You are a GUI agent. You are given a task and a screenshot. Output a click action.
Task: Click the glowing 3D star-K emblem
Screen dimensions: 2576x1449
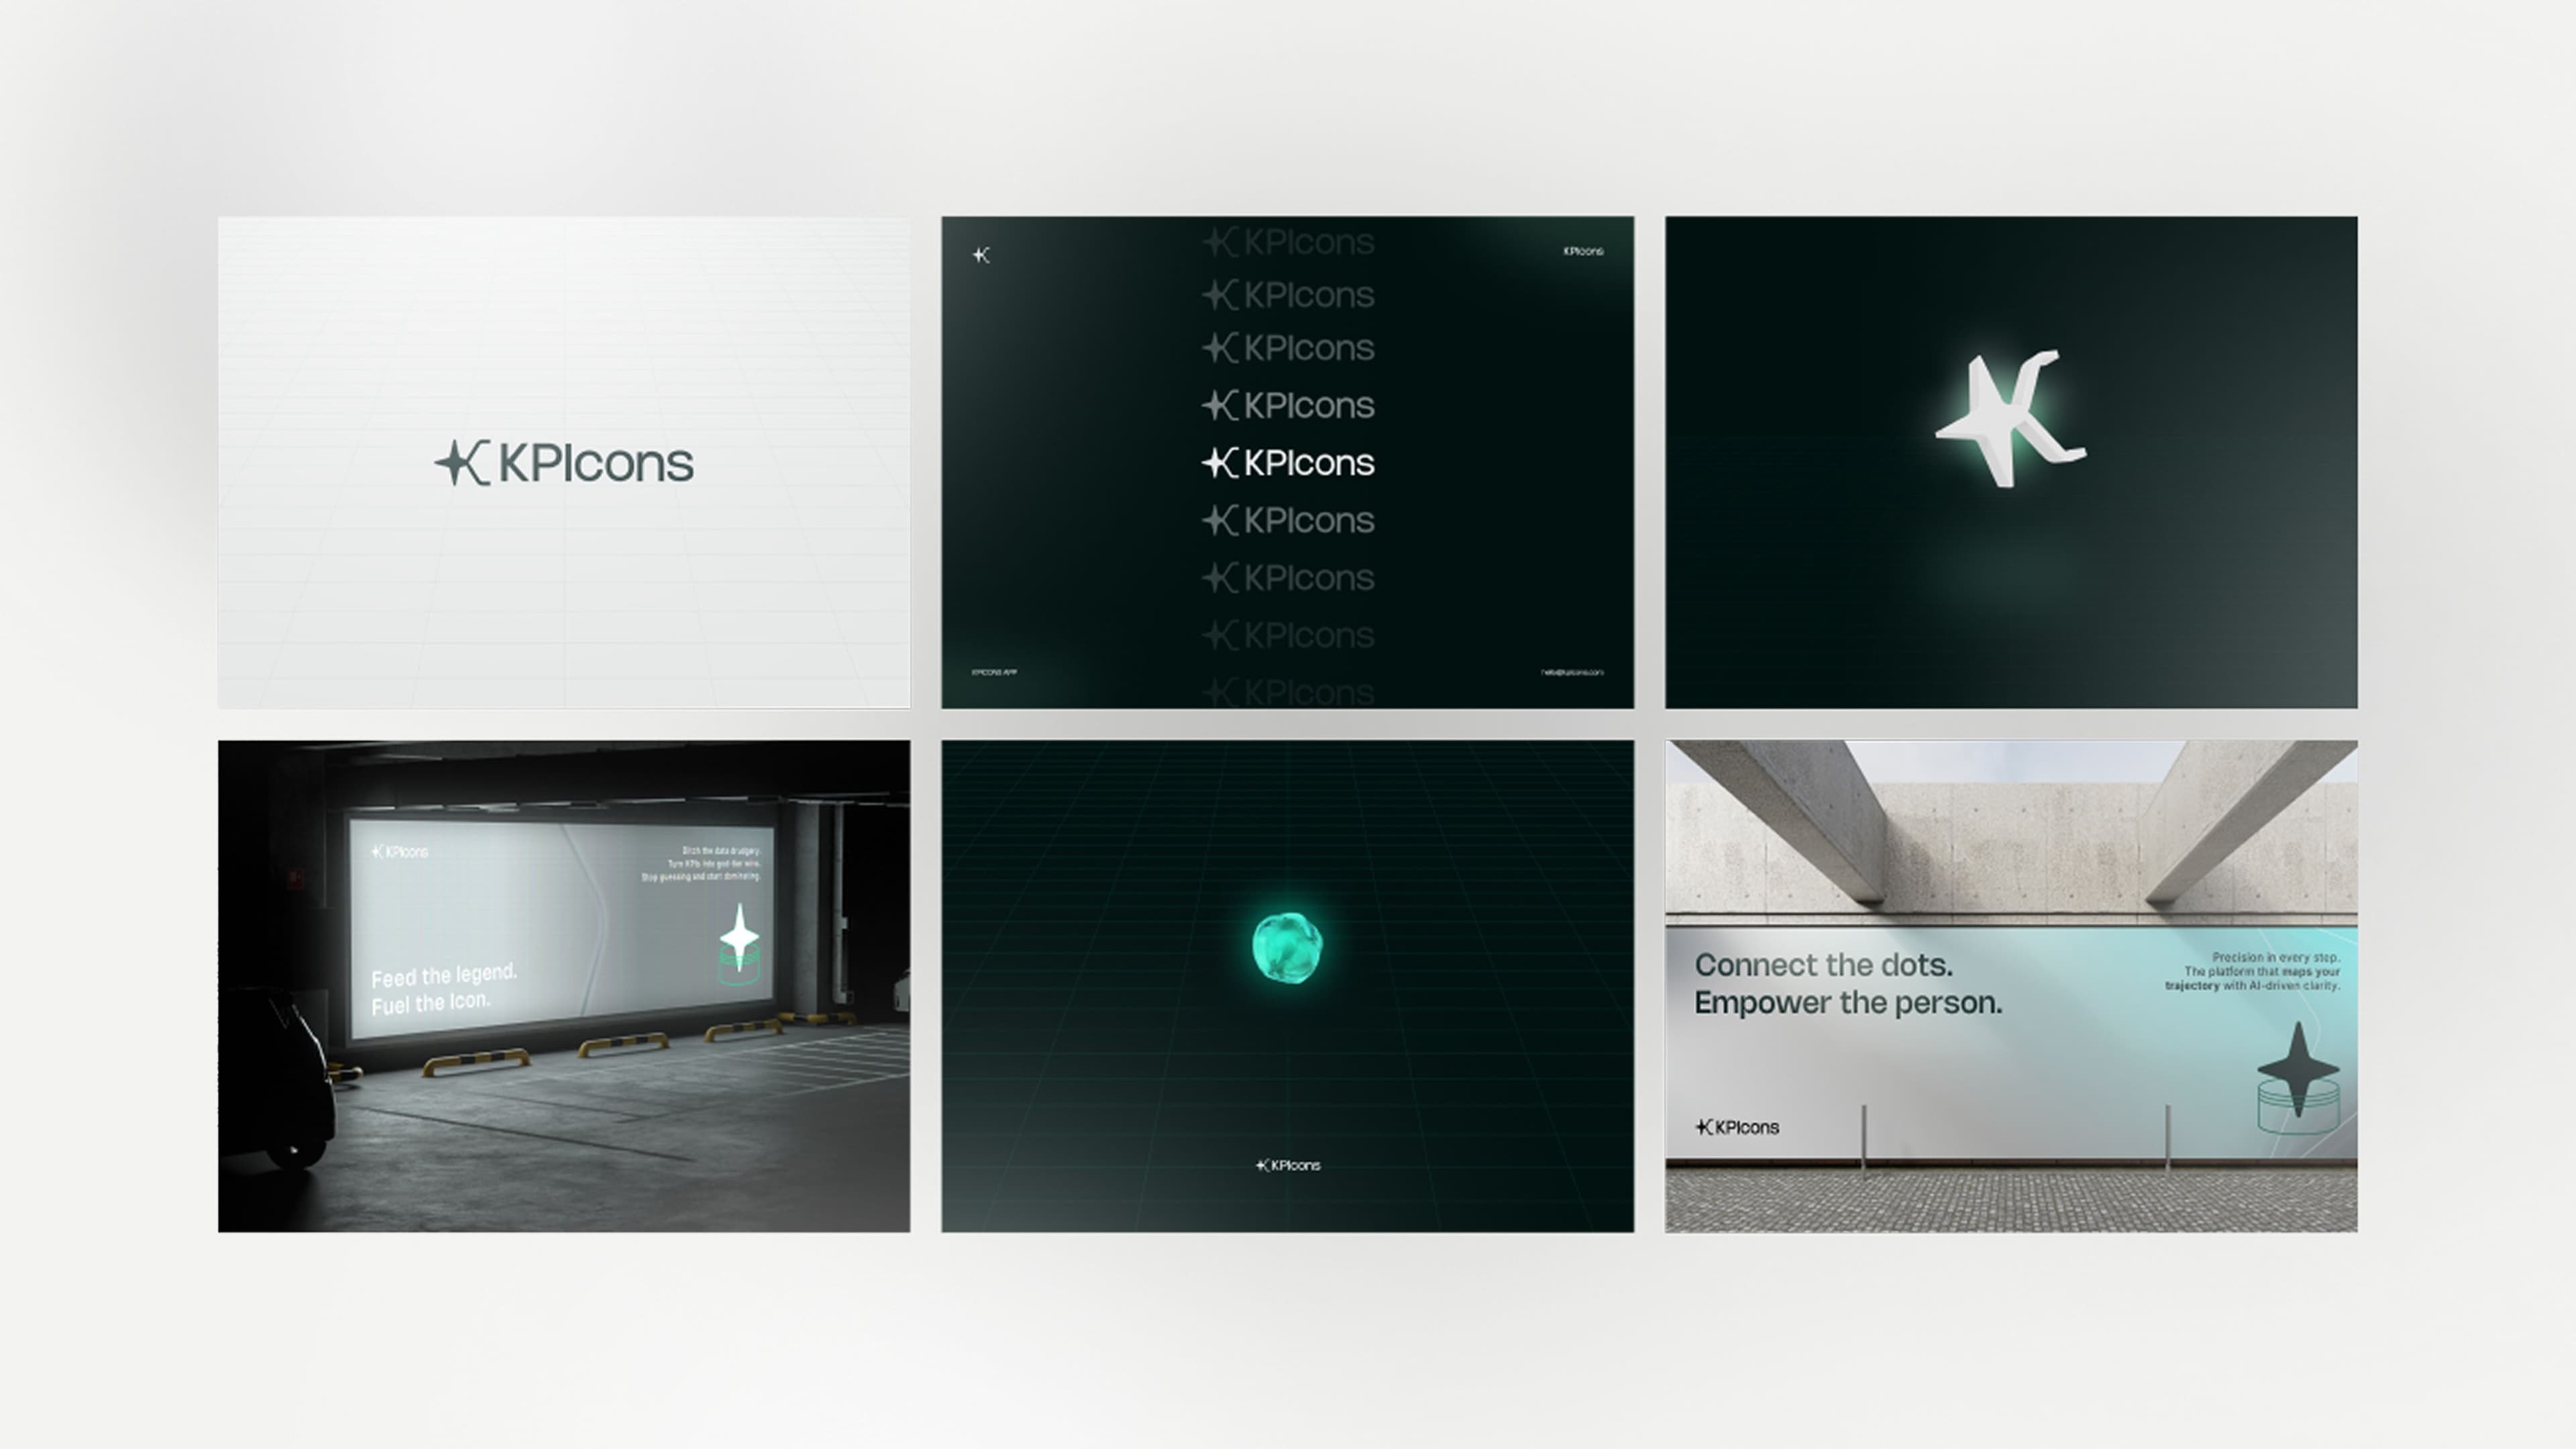2010,418
